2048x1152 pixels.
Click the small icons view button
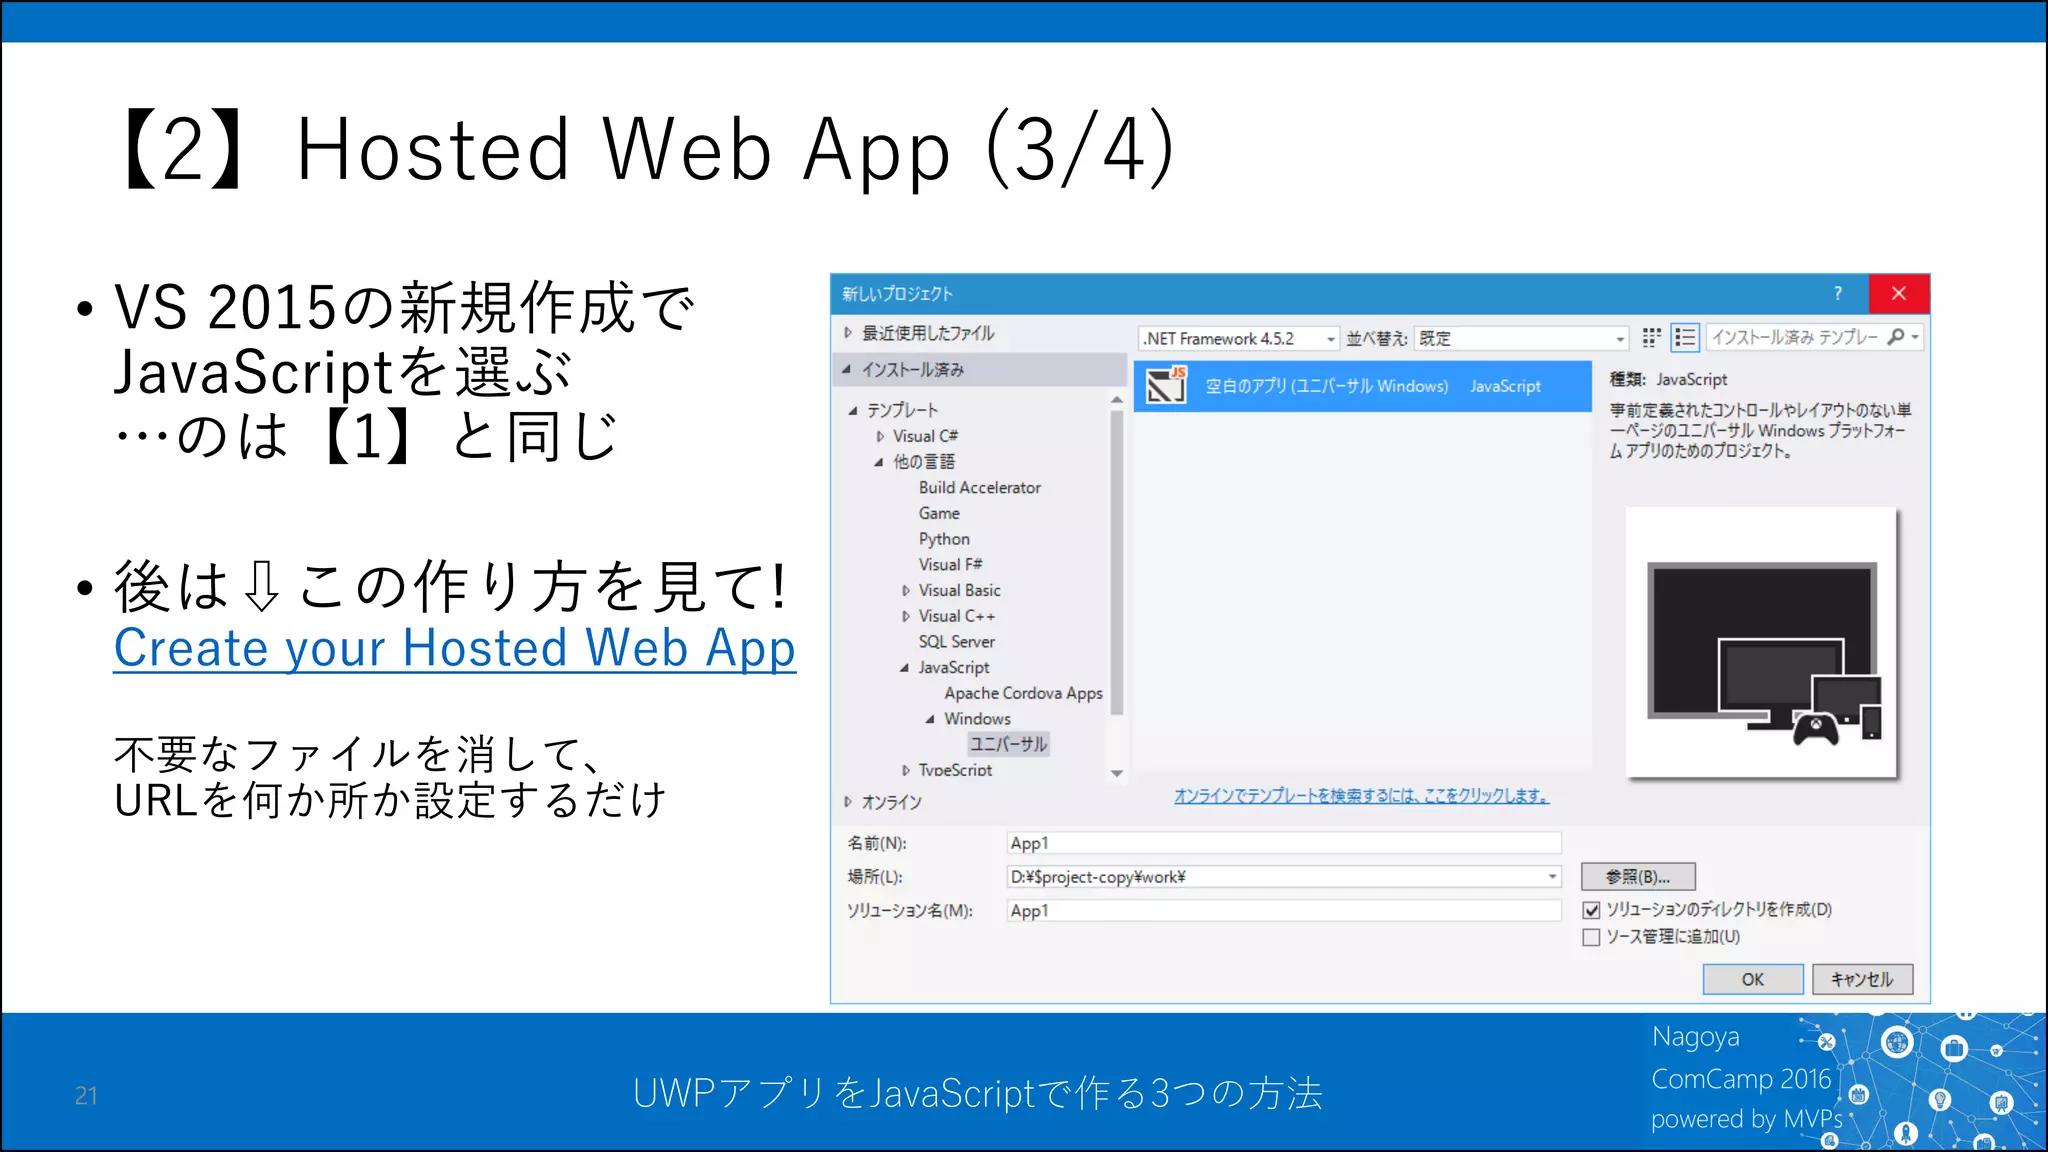1651,338
